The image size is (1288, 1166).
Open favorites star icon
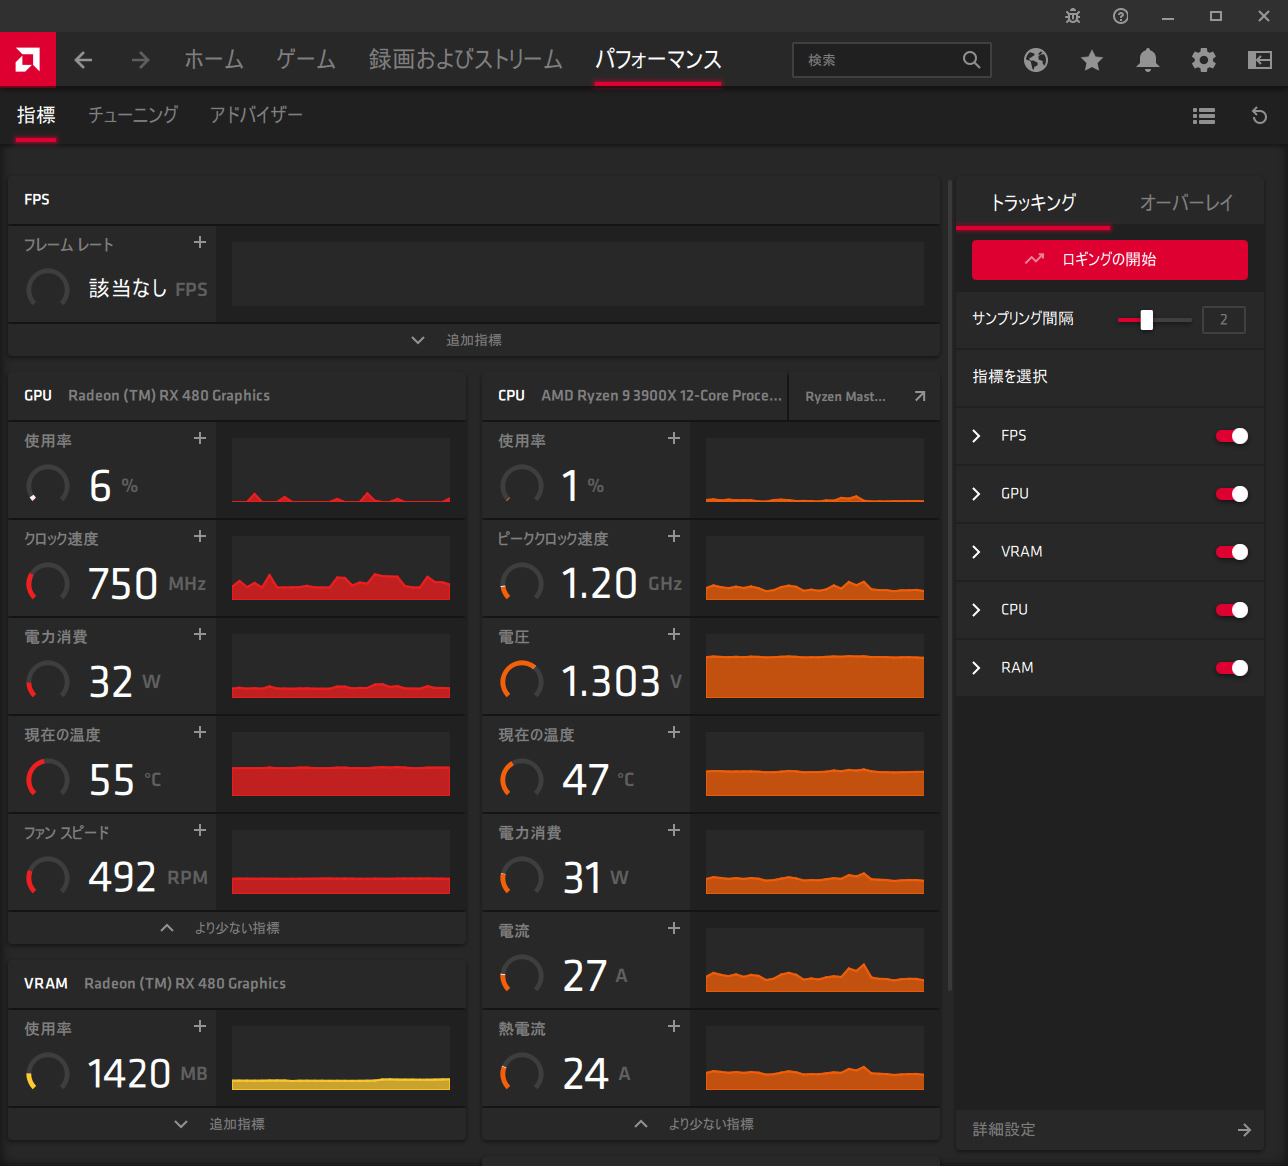1092,60
